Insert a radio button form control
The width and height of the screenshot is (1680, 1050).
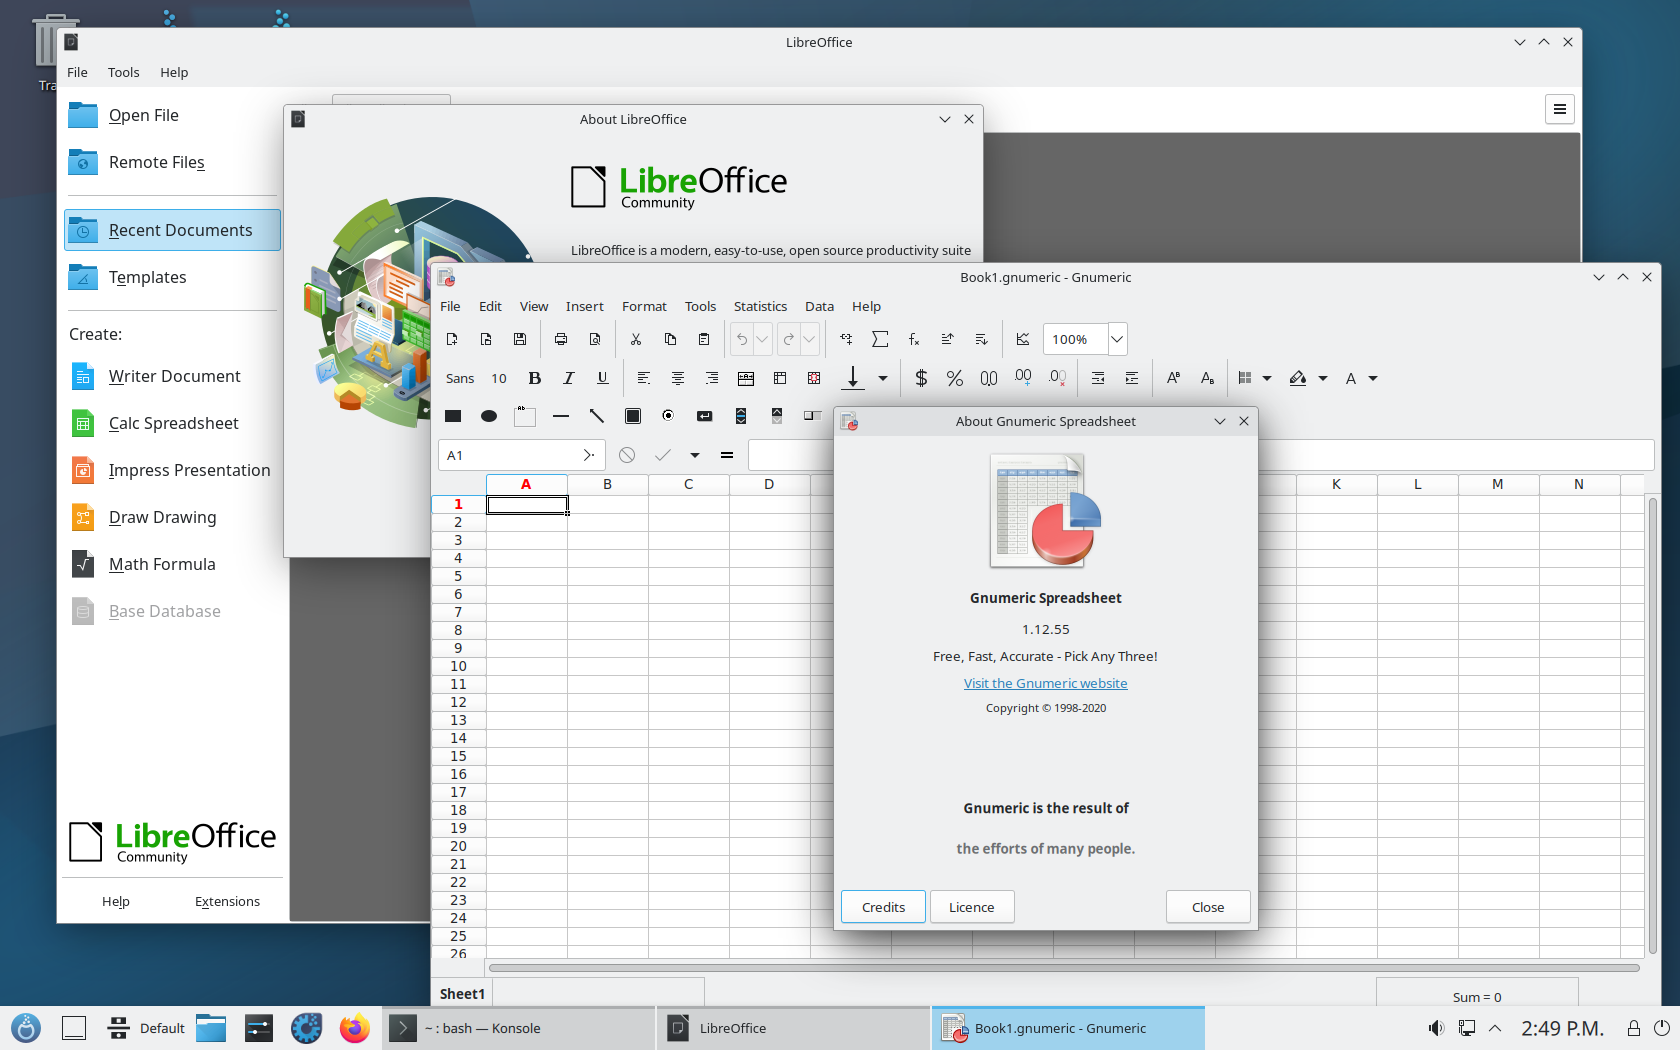[668, 416]
